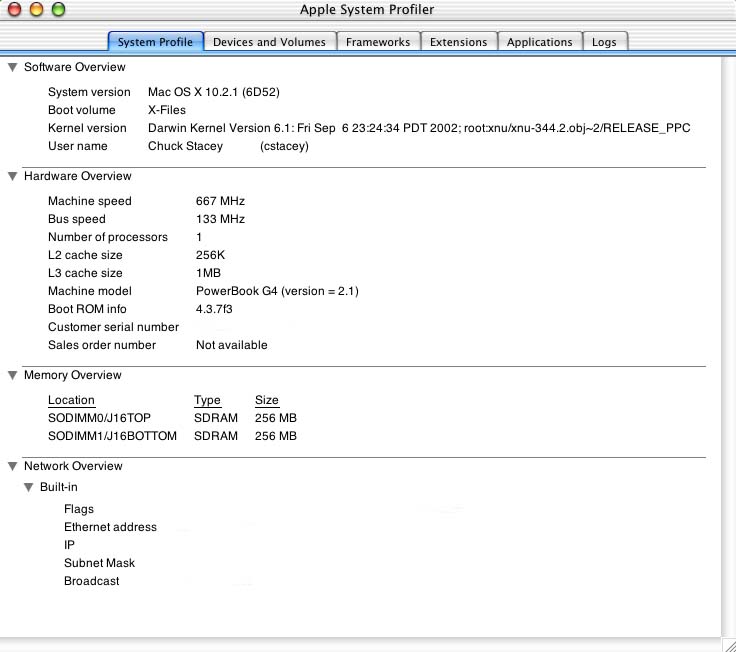Collapse the Built-in network triangle
736x652 pixels.
point(29,488)
